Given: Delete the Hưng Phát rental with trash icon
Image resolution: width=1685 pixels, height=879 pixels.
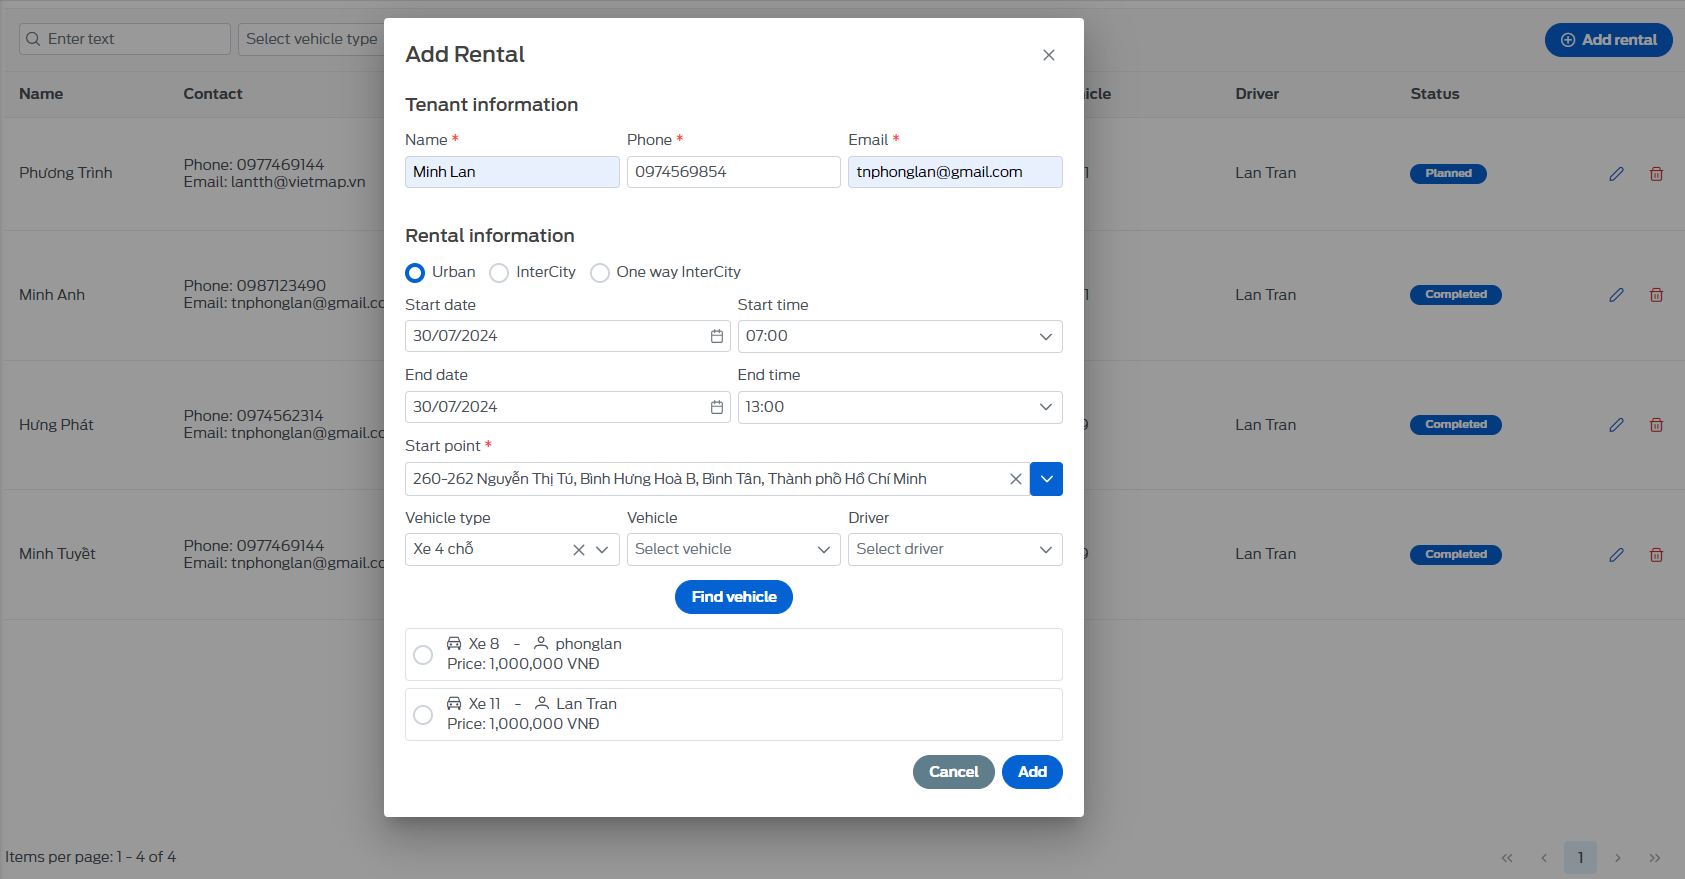Looking at the screenshot, I should pyautogui.click(x=1656, y=425).
